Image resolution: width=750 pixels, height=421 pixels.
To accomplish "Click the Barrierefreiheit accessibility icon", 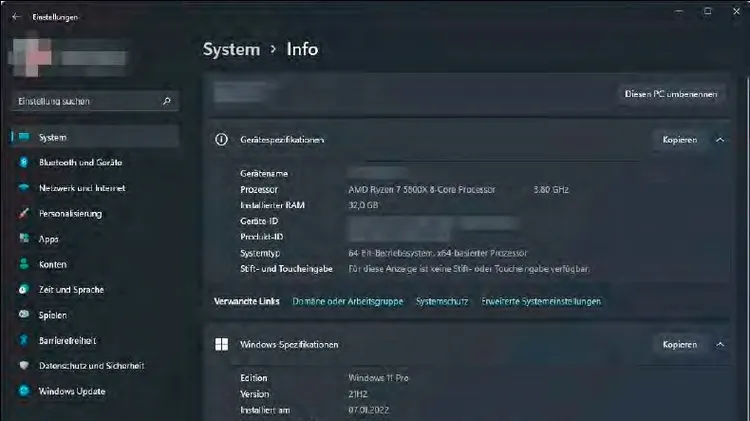I will pyautogui.click(x=24, y=340).
